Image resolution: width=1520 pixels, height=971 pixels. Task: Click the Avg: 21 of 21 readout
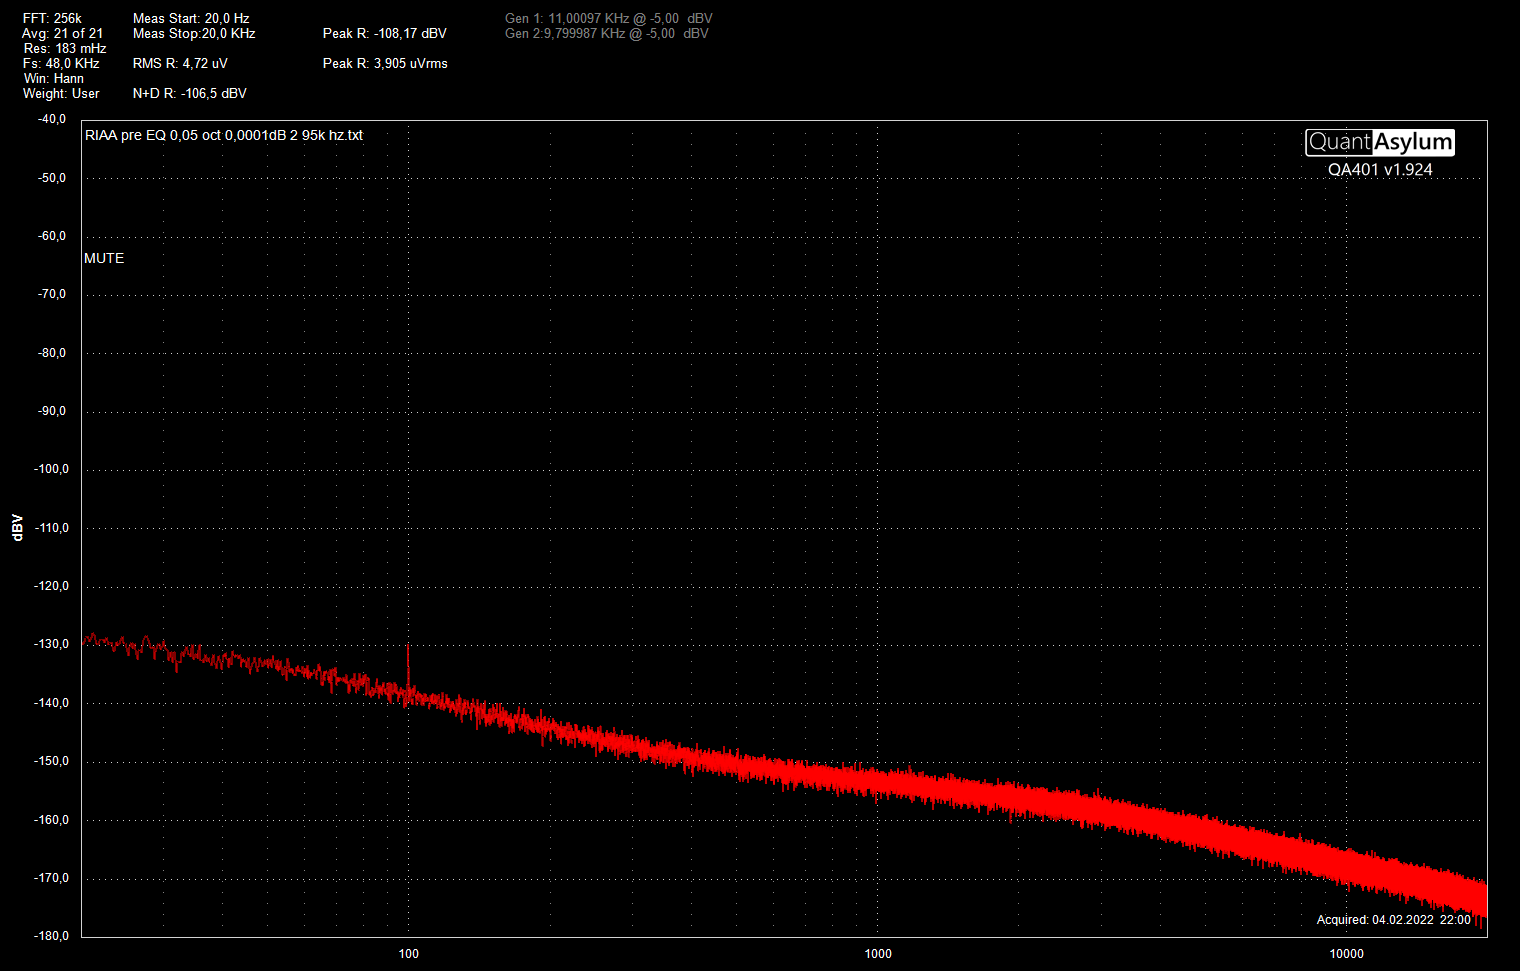click(x=62, y=33)
